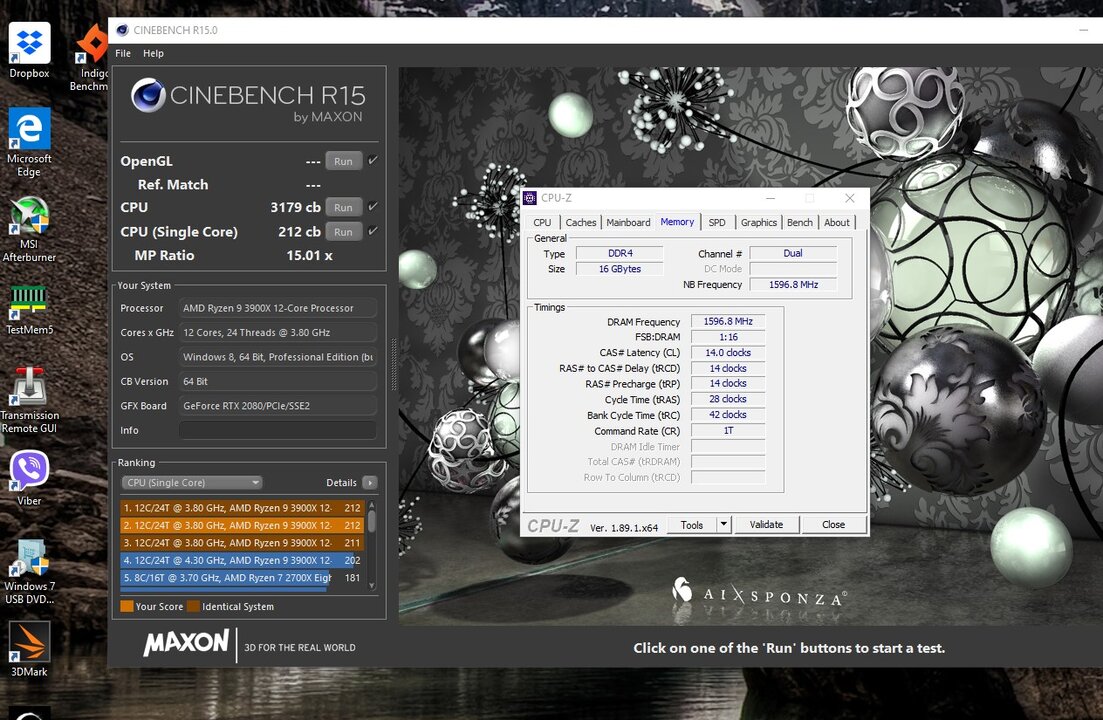The height and width of the screenshot is (720, 1103).
Task: Open the Mainboard tab in CPU-Z
Action: tap(628, 222)
